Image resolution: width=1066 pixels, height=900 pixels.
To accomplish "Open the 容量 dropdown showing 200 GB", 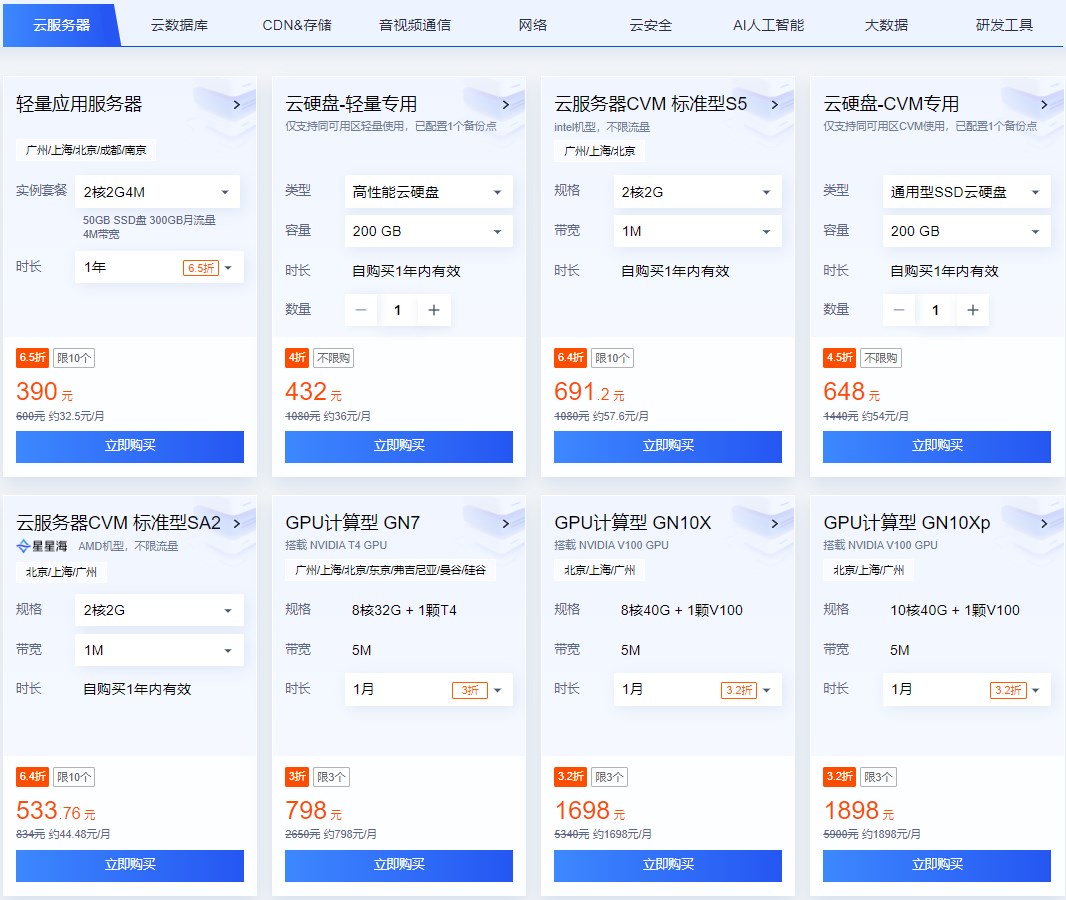I will click(428, 231).
